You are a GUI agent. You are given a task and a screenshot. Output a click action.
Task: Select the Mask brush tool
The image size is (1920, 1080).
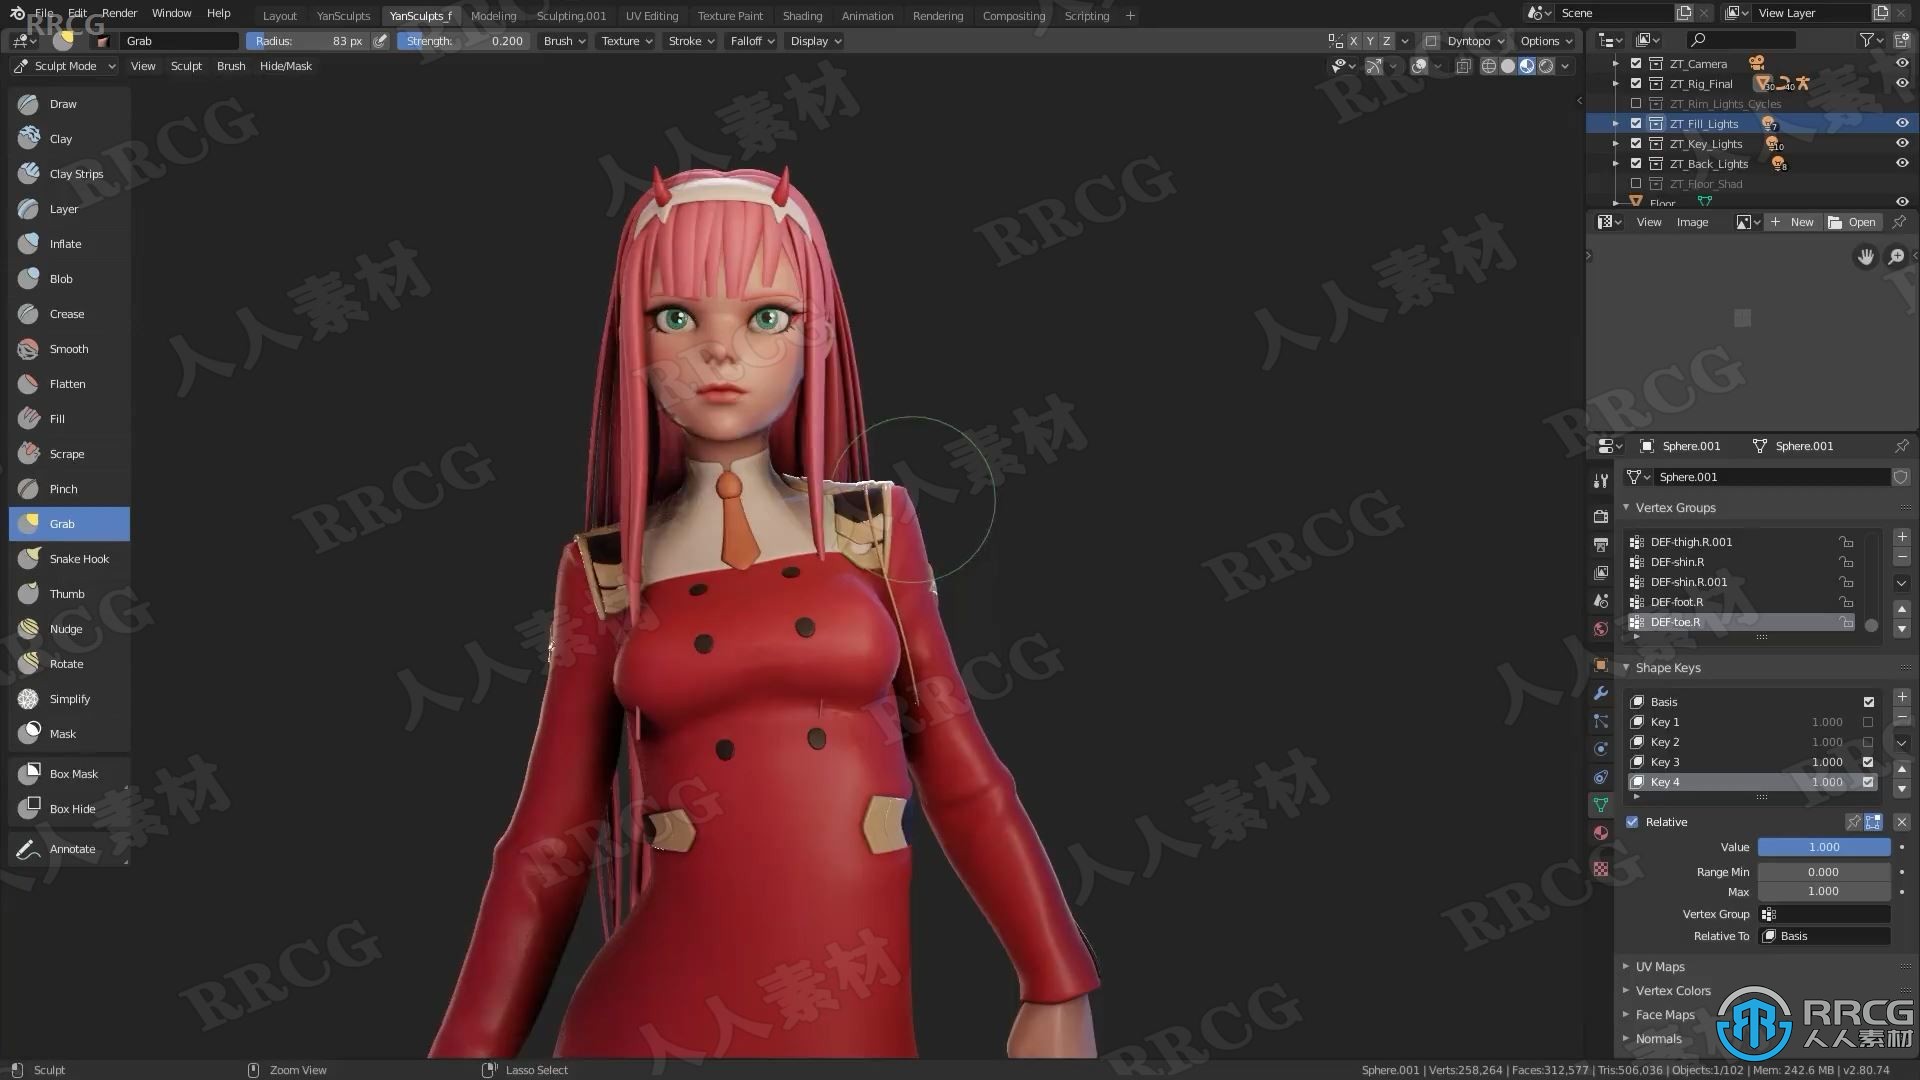coord(69,734)
